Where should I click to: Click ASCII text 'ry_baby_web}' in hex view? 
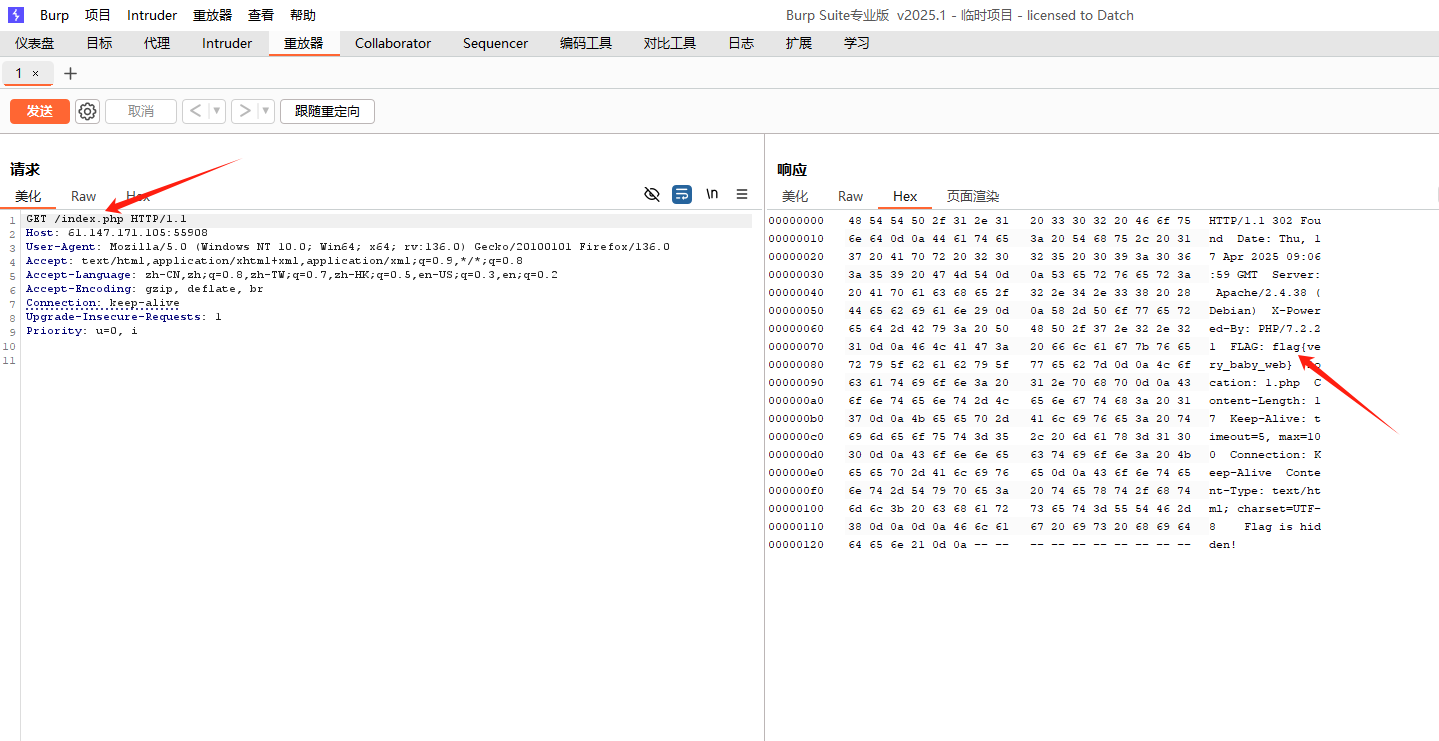[x=1251, y=364]
